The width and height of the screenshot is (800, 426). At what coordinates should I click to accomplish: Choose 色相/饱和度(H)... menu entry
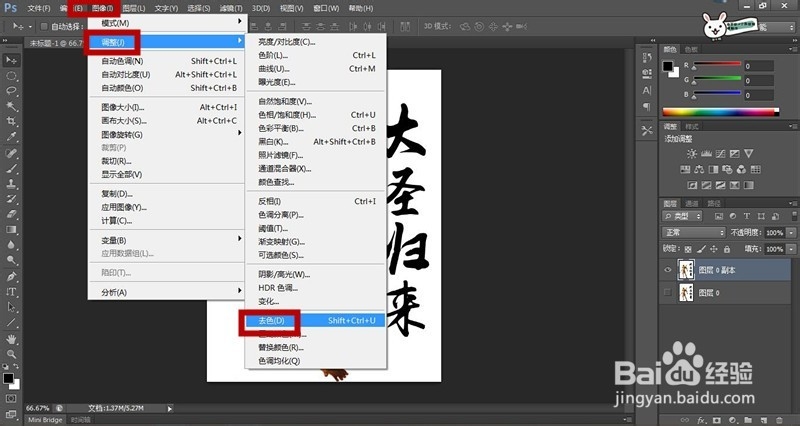(x=315, y=115)
